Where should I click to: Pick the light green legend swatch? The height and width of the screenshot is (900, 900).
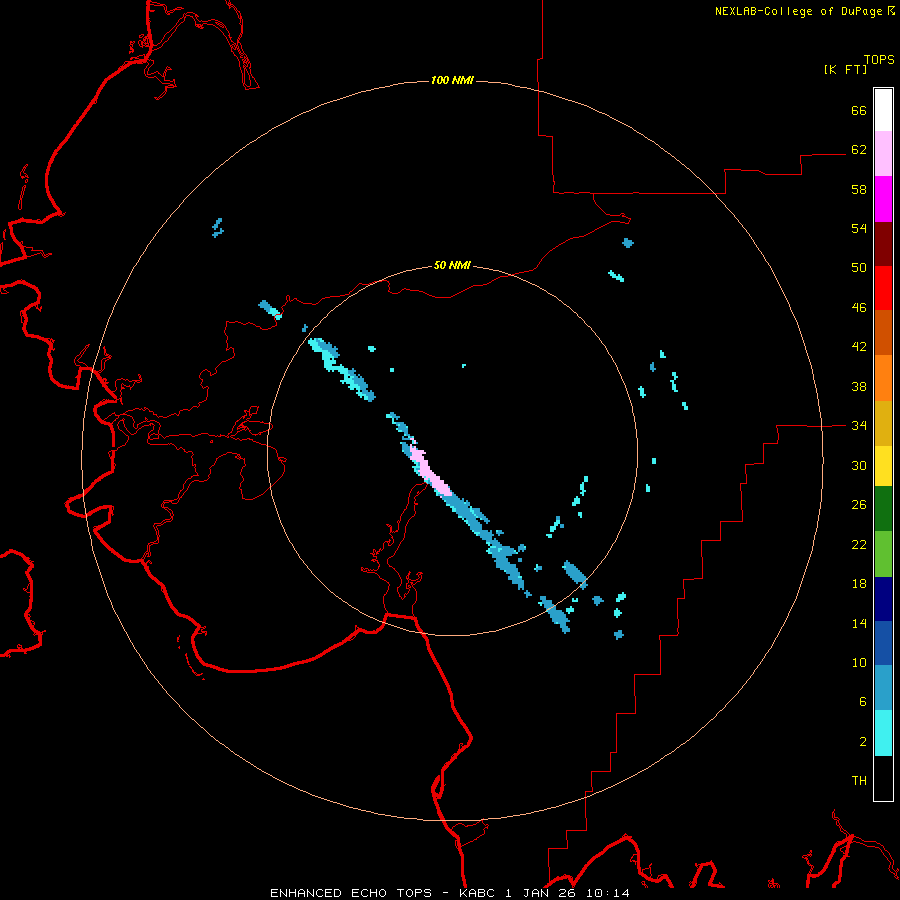883,554
